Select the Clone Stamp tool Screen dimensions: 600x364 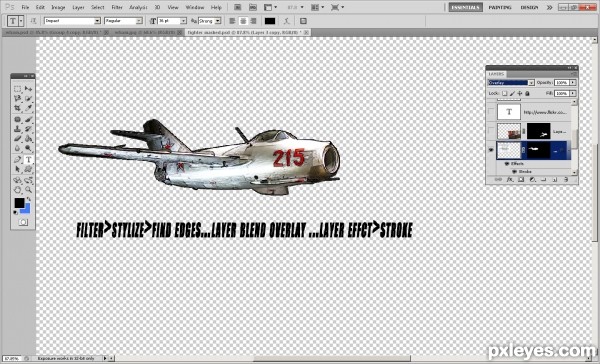18,129
